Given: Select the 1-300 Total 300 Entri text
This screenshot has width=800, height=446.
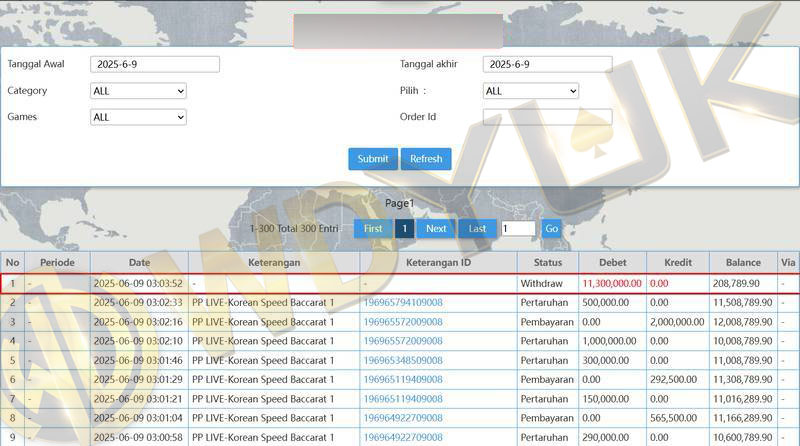Looking at the screenshot, I should click(294, 229).
